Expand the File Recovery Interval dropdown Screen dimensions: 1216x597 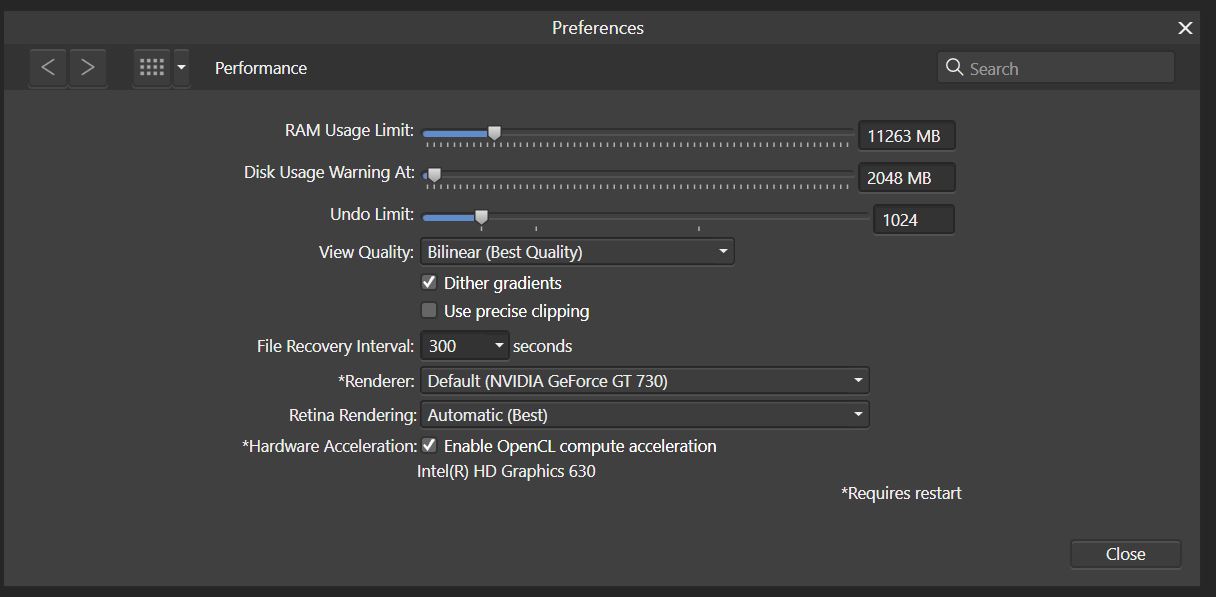click(465, 346)
